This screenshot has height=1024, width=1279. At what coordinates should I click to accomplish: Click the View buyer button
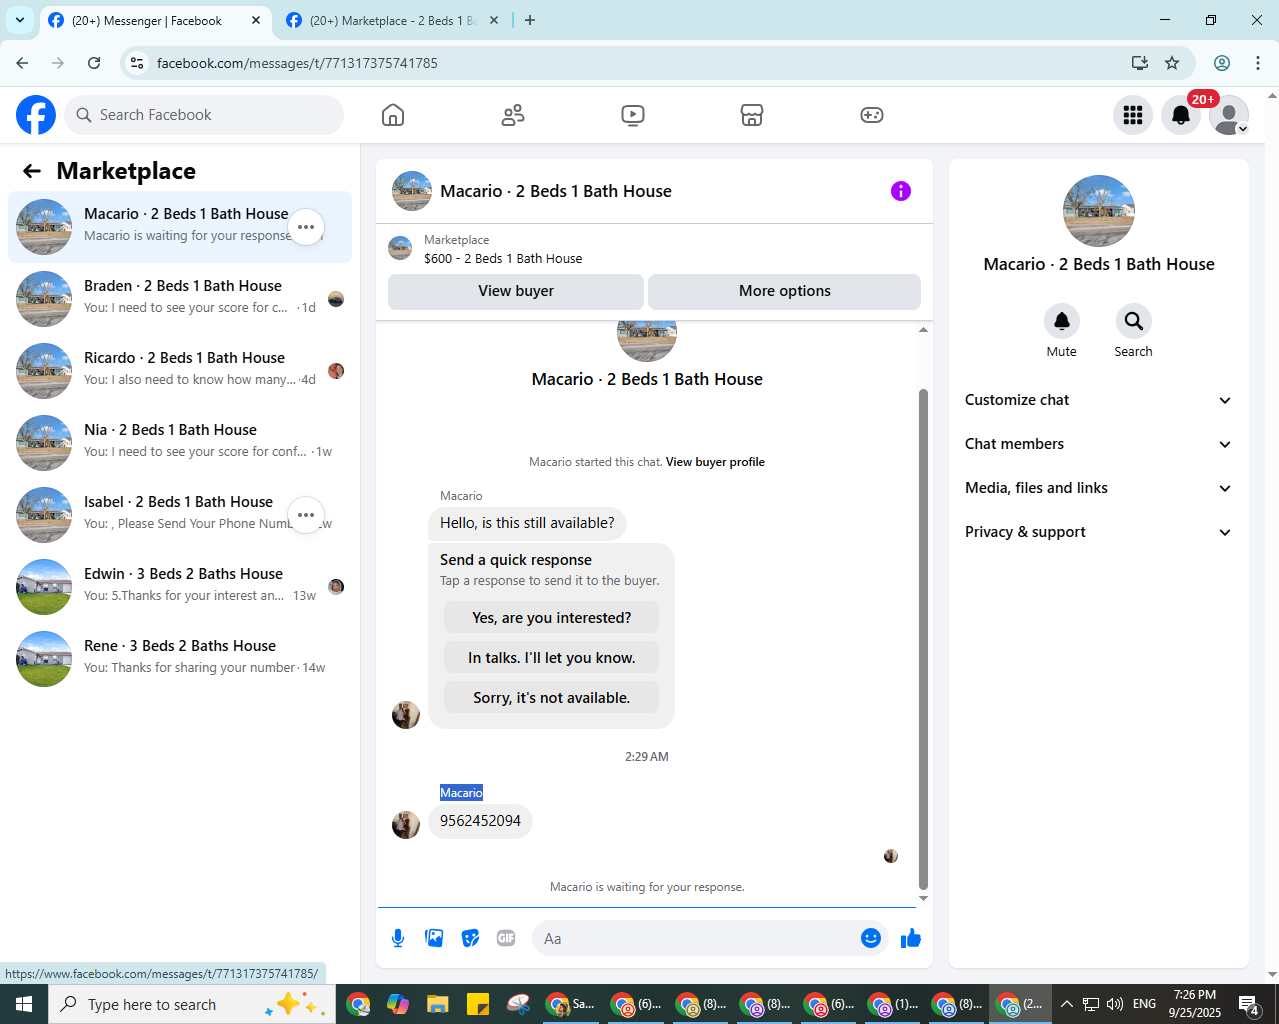pos(516,291)
